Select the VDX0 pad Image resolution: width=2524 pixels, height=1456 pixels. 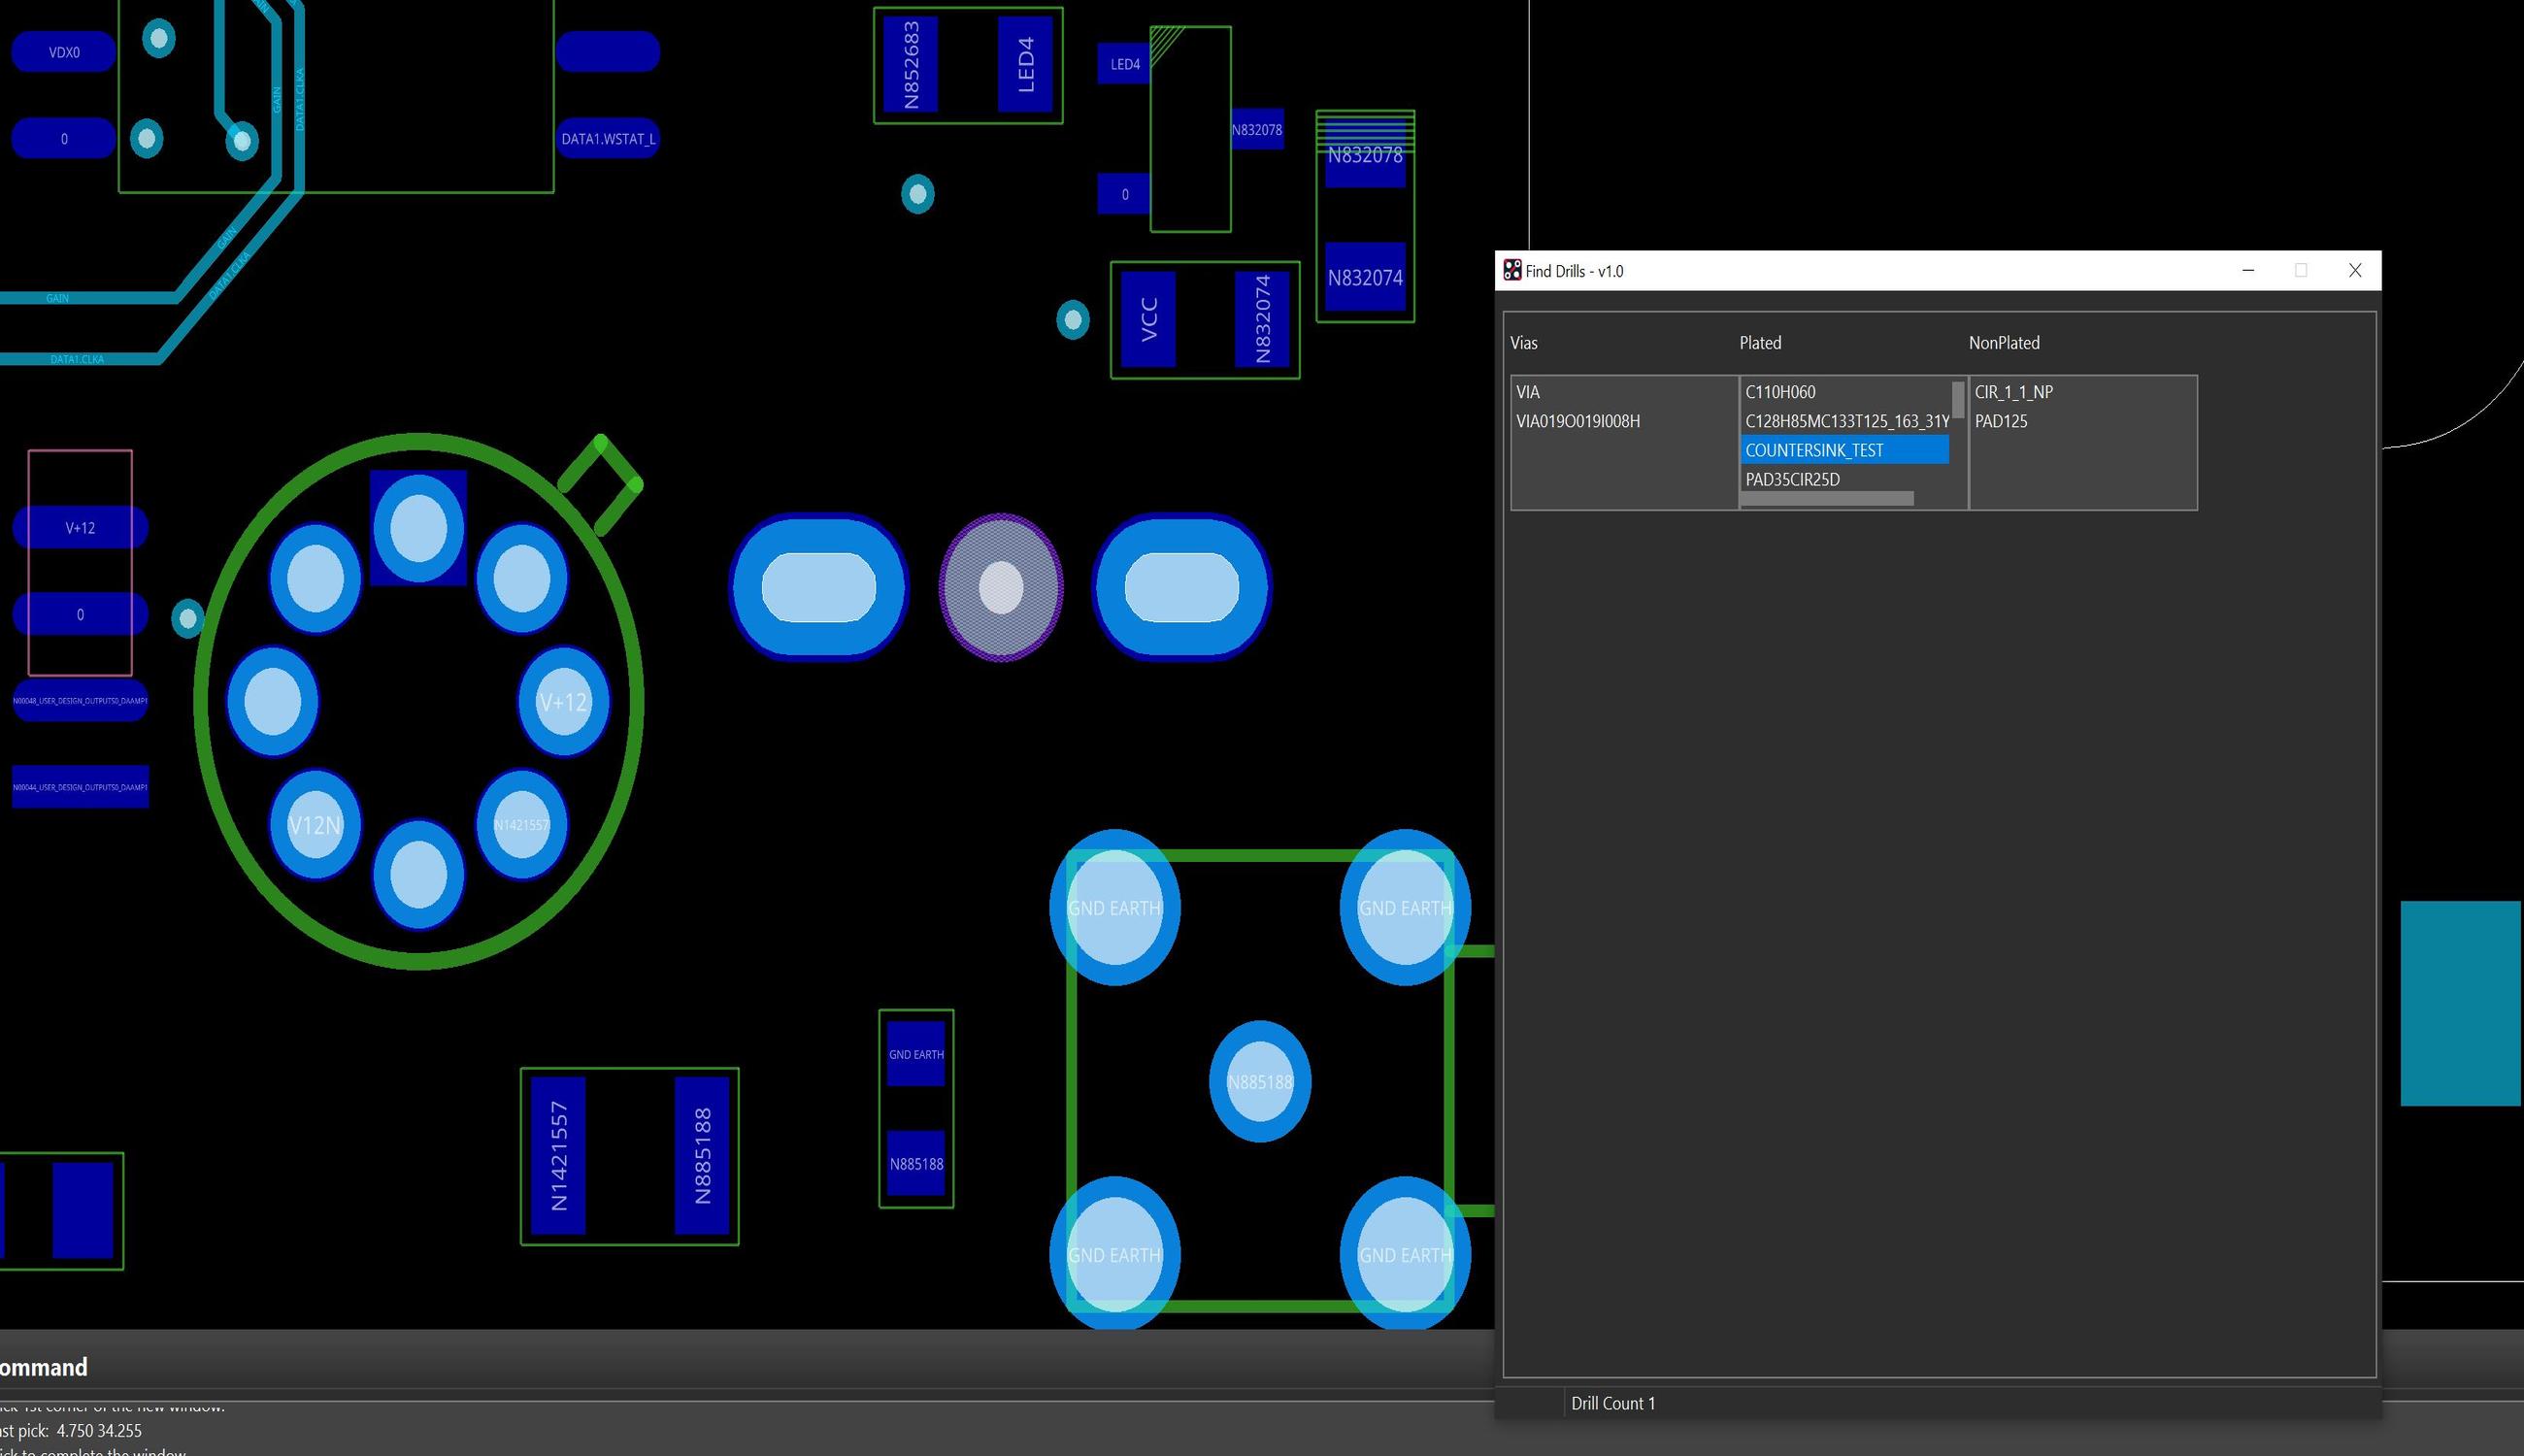tap(64, 52)
